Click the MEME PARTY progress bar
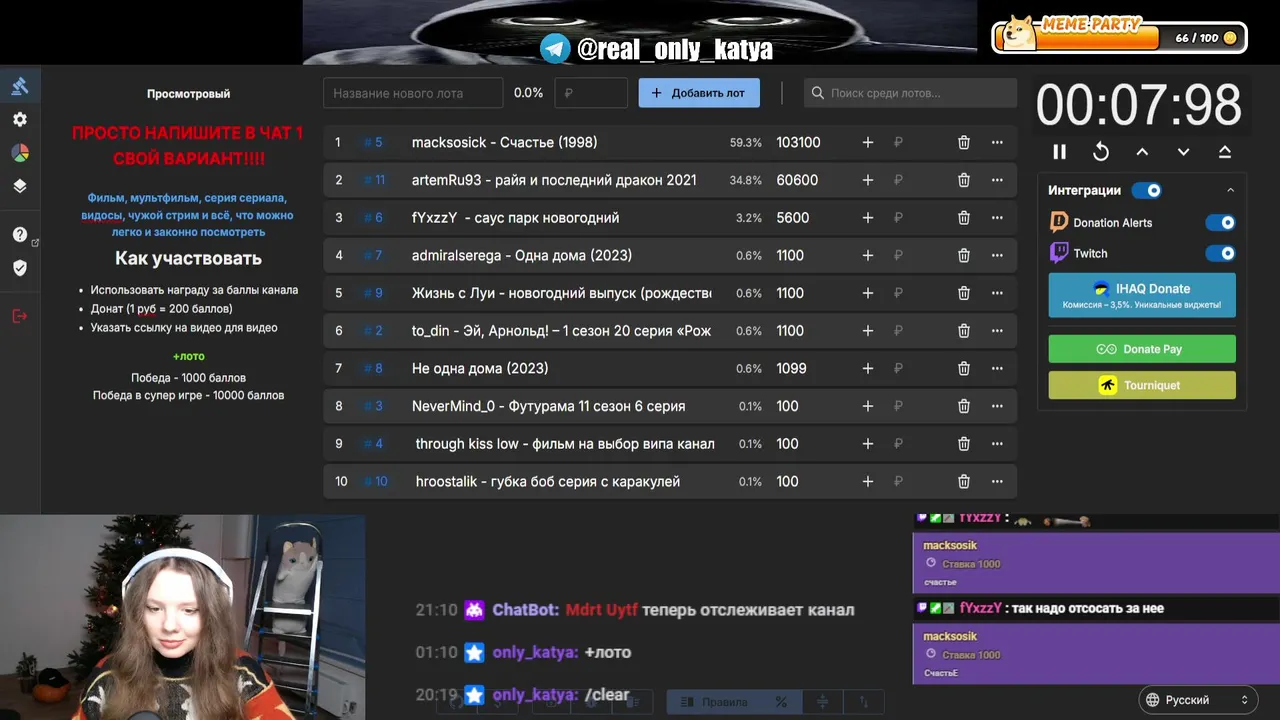1280x720 pixels. coord(1119,37)
